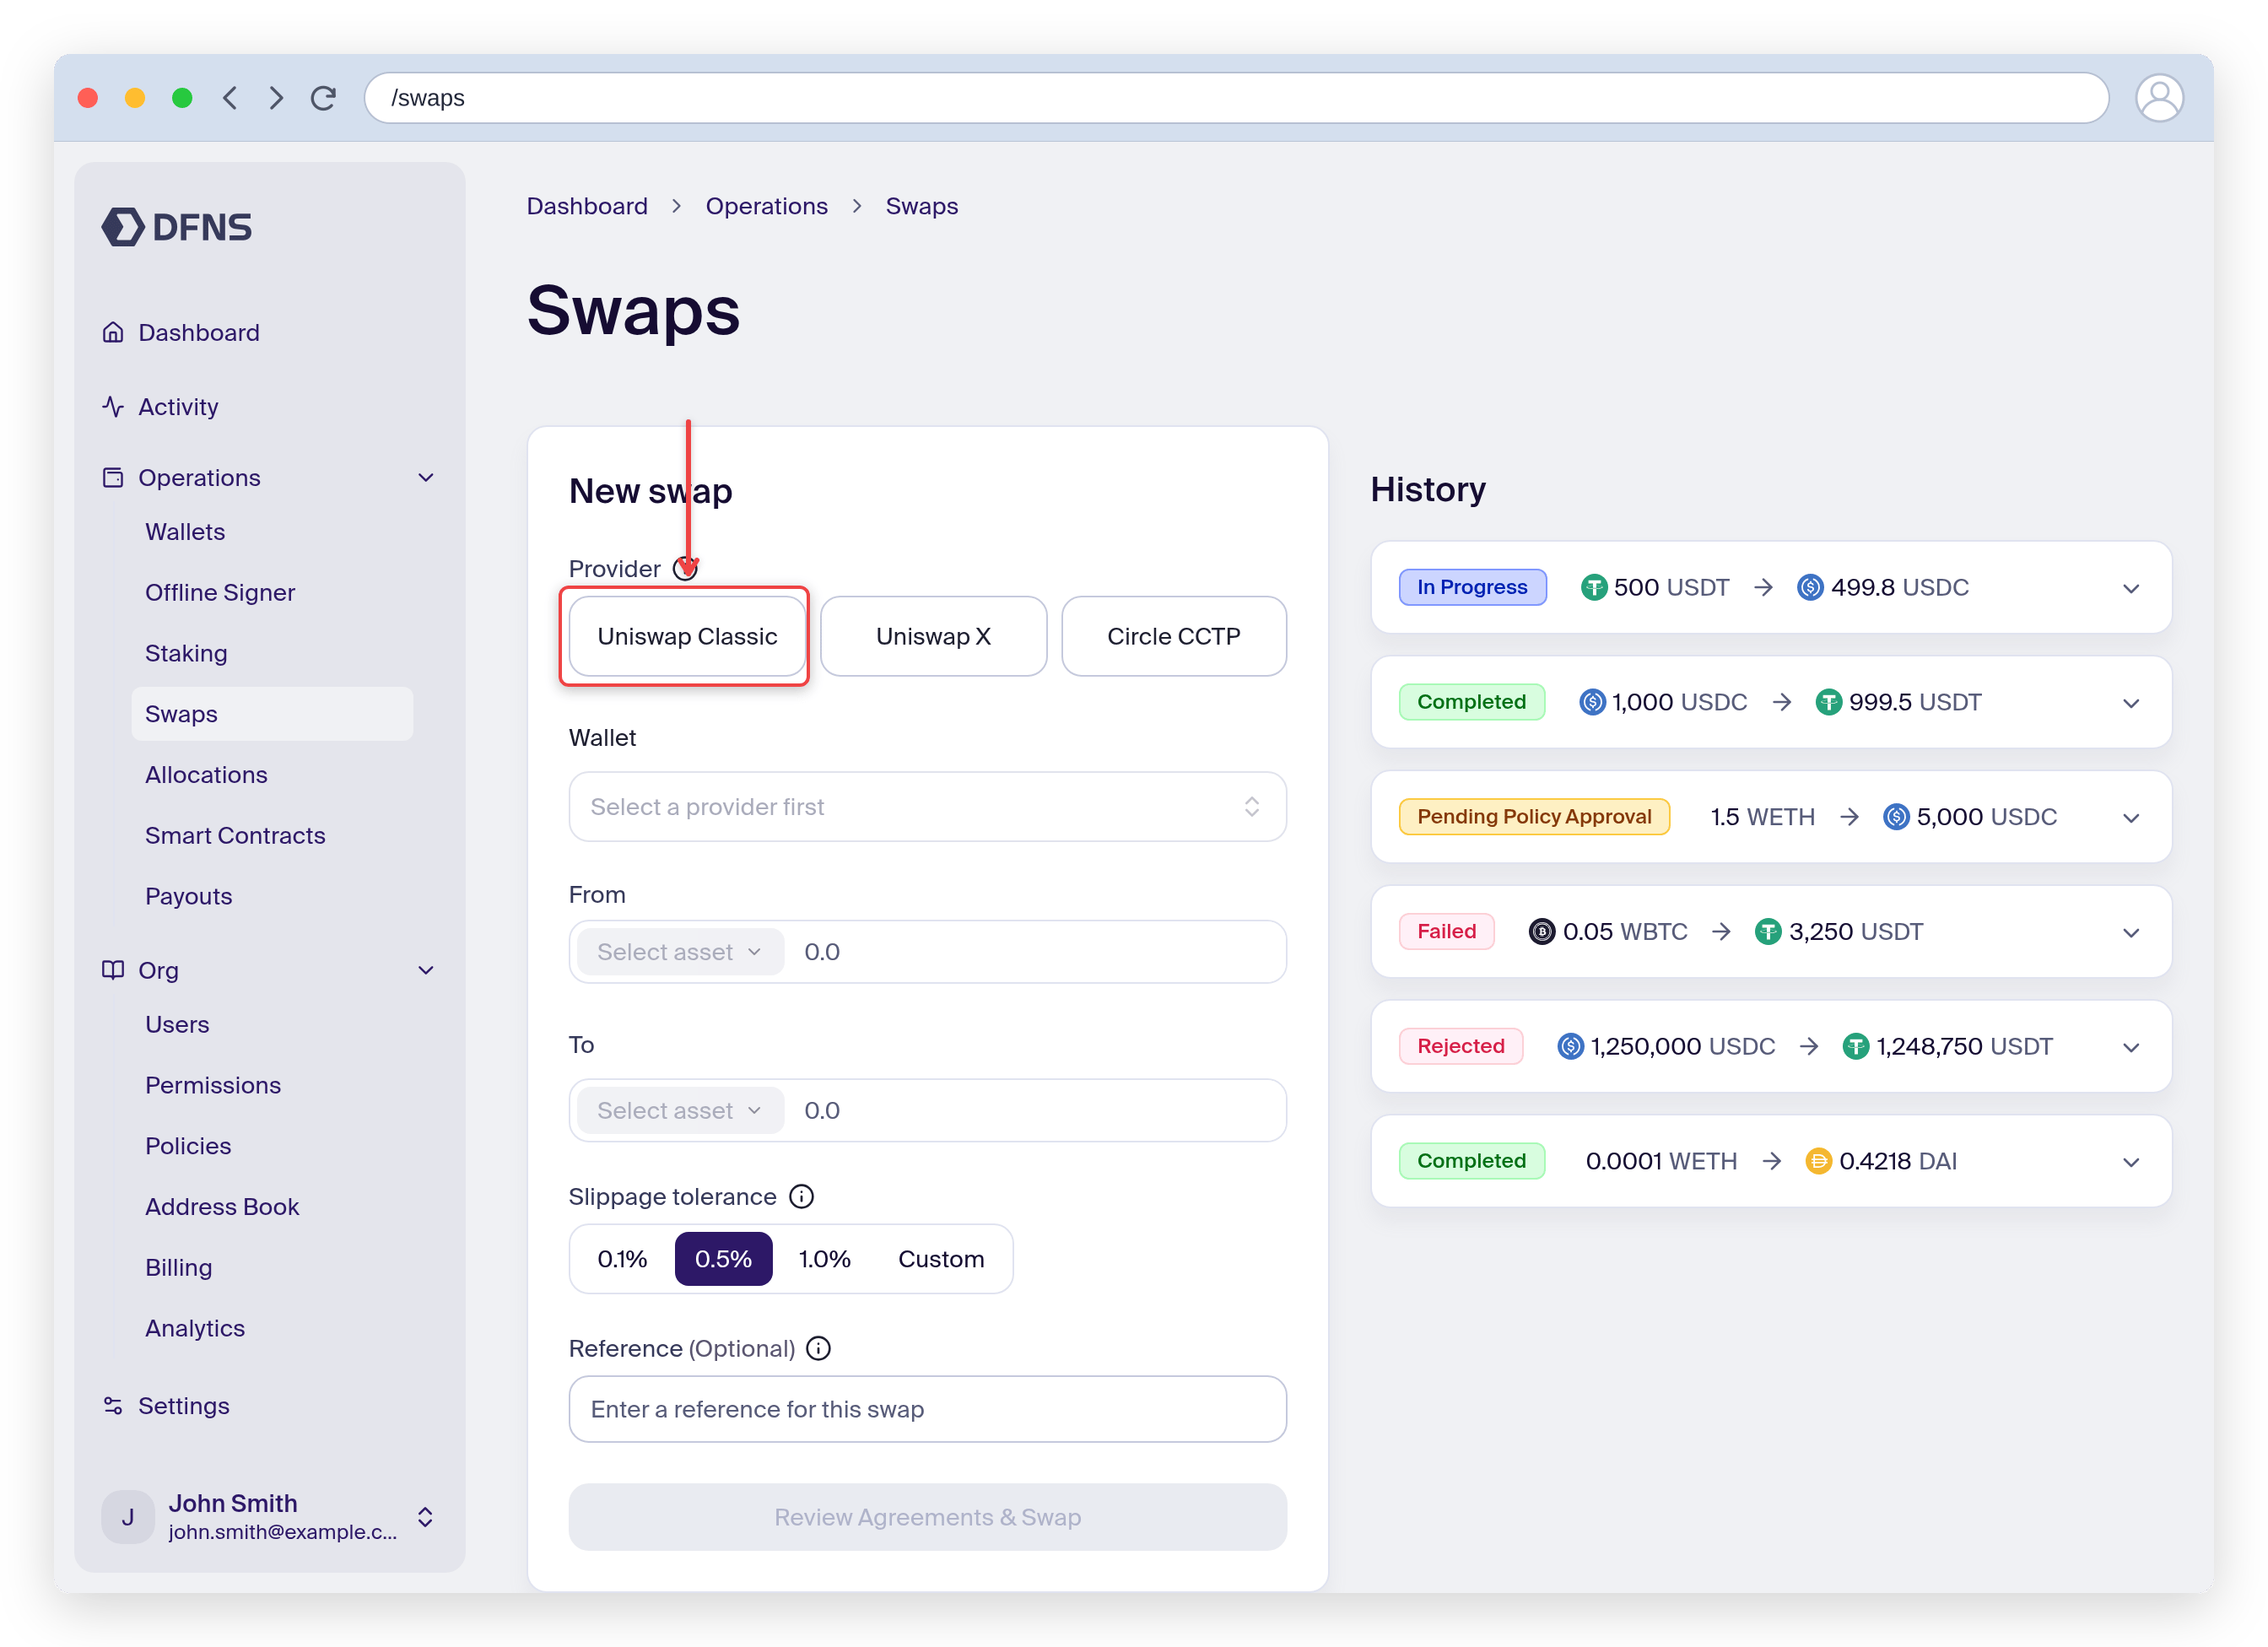Open Payouts in sidebar
This screenshot has width=2268, height=1647.
188,897
